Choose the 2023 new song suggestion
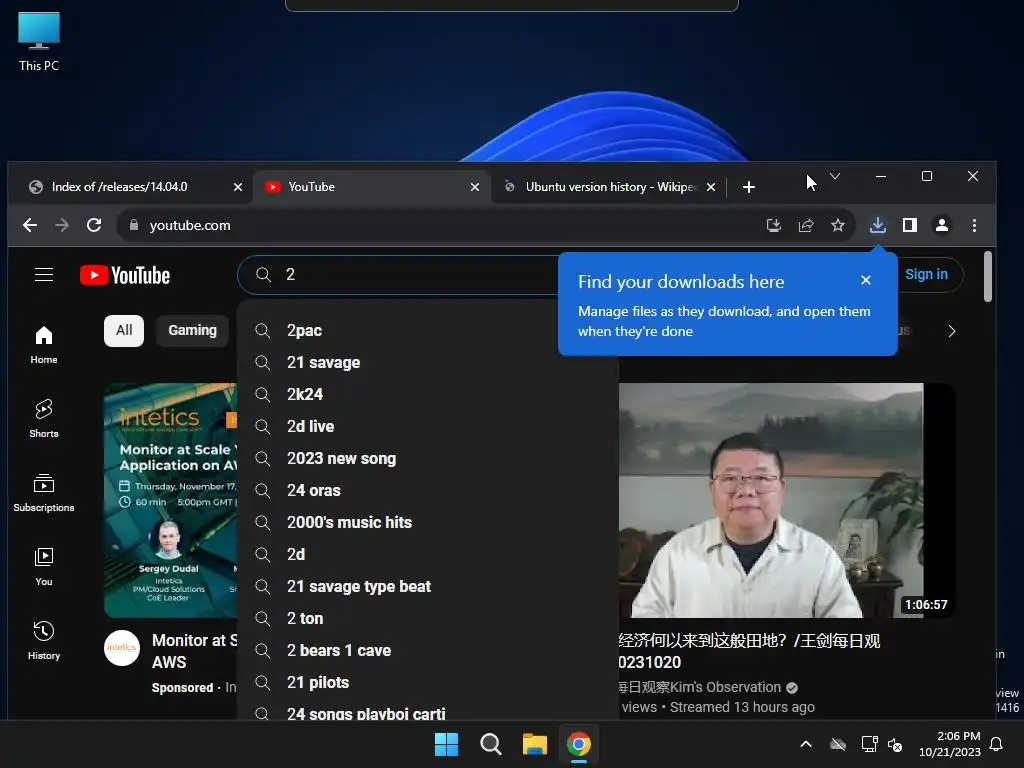The width and height of the screenshot is (1024, 768). 428,458
